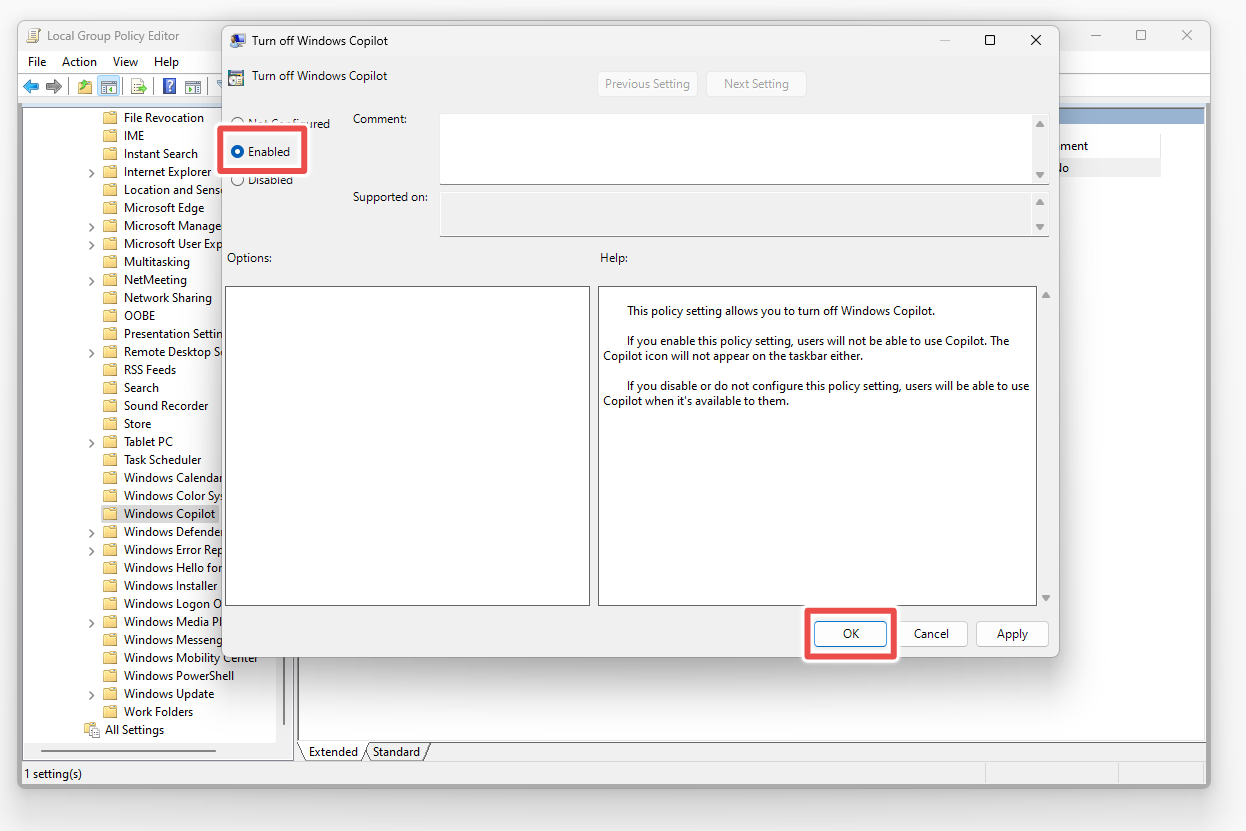Click the folder icon next to Multitasking

point(110,262)
